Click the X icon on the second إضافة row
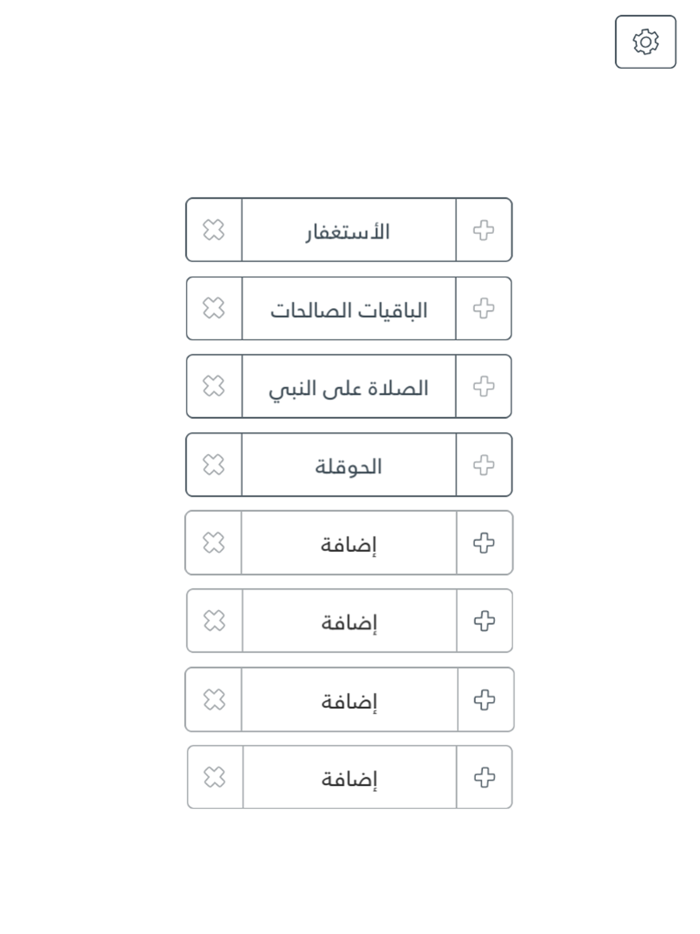700x934 pixels. pyautogui.click(x=213, y=620)
